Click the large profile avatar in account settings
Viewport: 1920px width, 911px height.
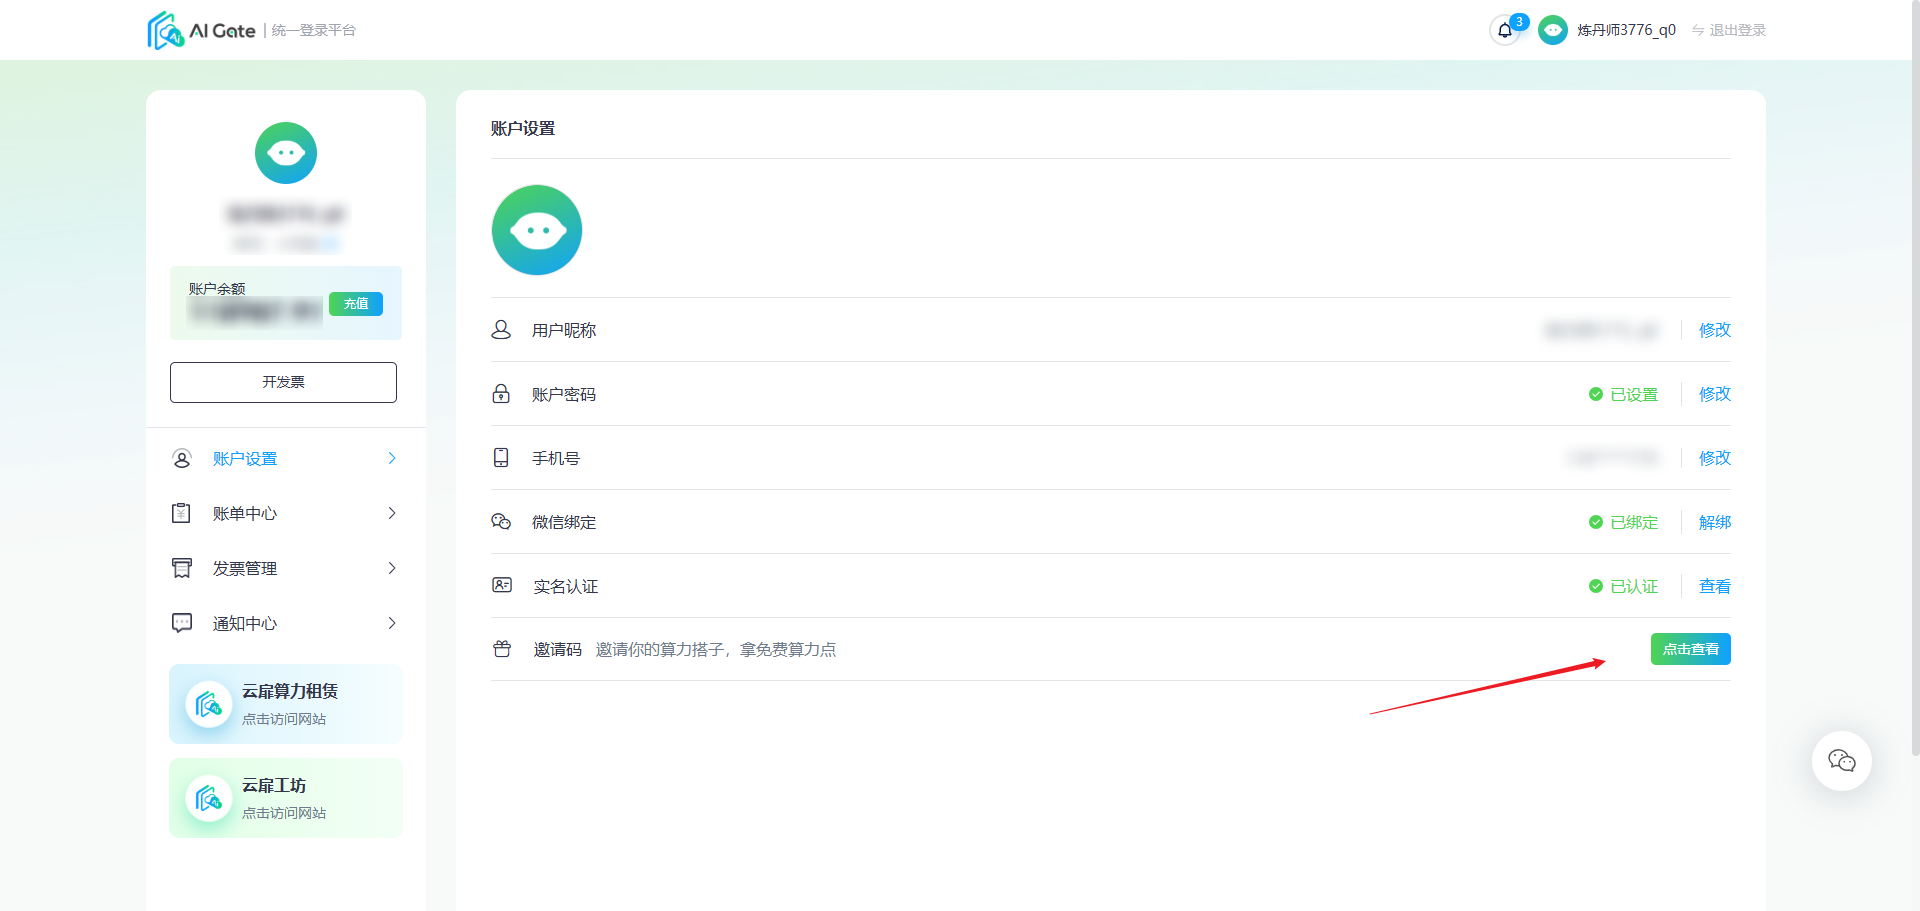point(537,230)
